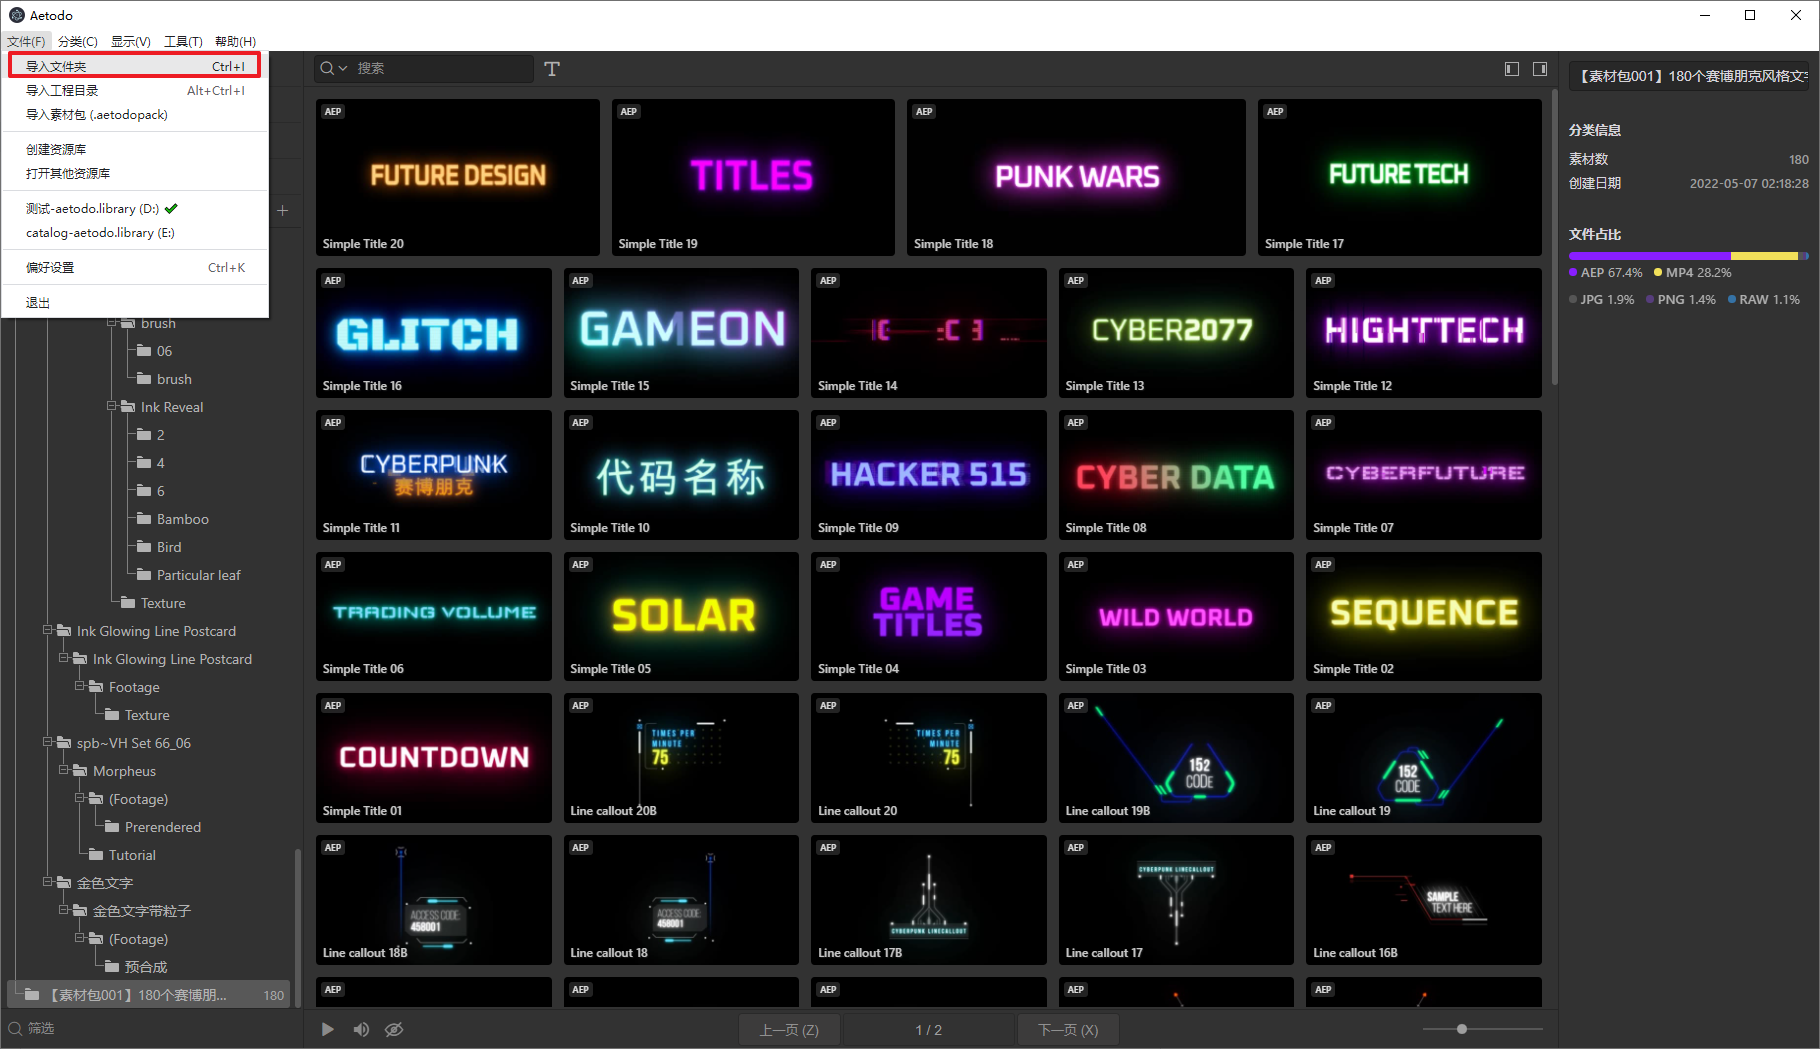
Task: Click the yellow MP4 legend dot
Action: 1658,272
